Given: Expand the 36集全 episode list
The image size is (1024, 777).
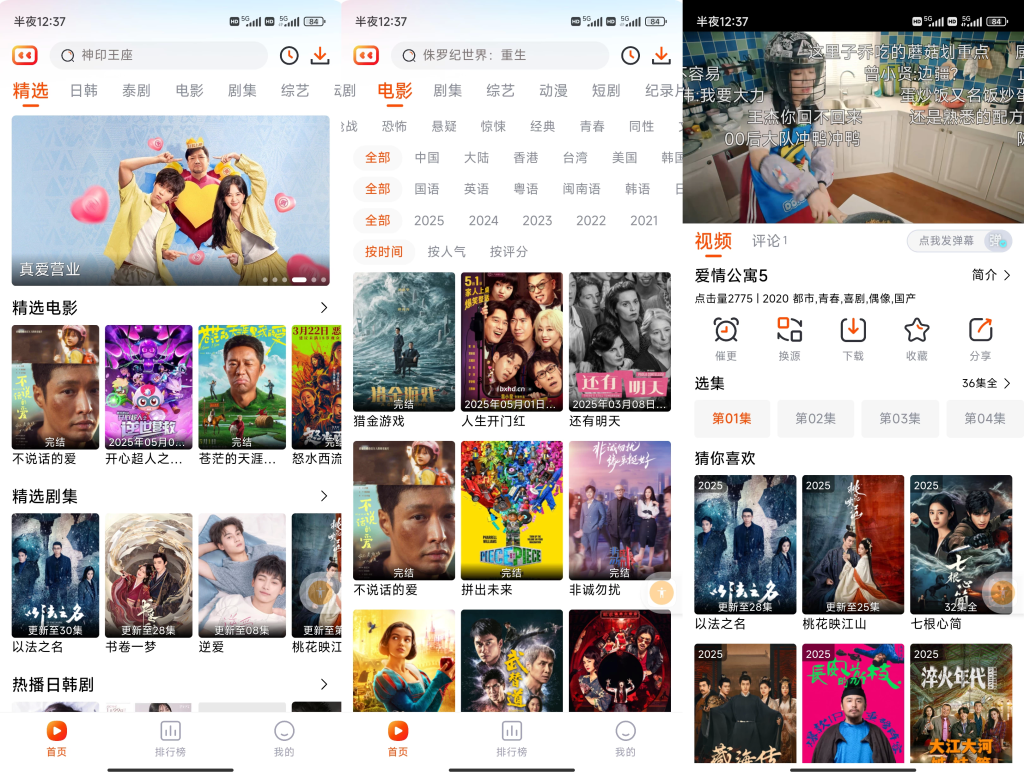Looking at the screenshot, I should click(986, 383).
